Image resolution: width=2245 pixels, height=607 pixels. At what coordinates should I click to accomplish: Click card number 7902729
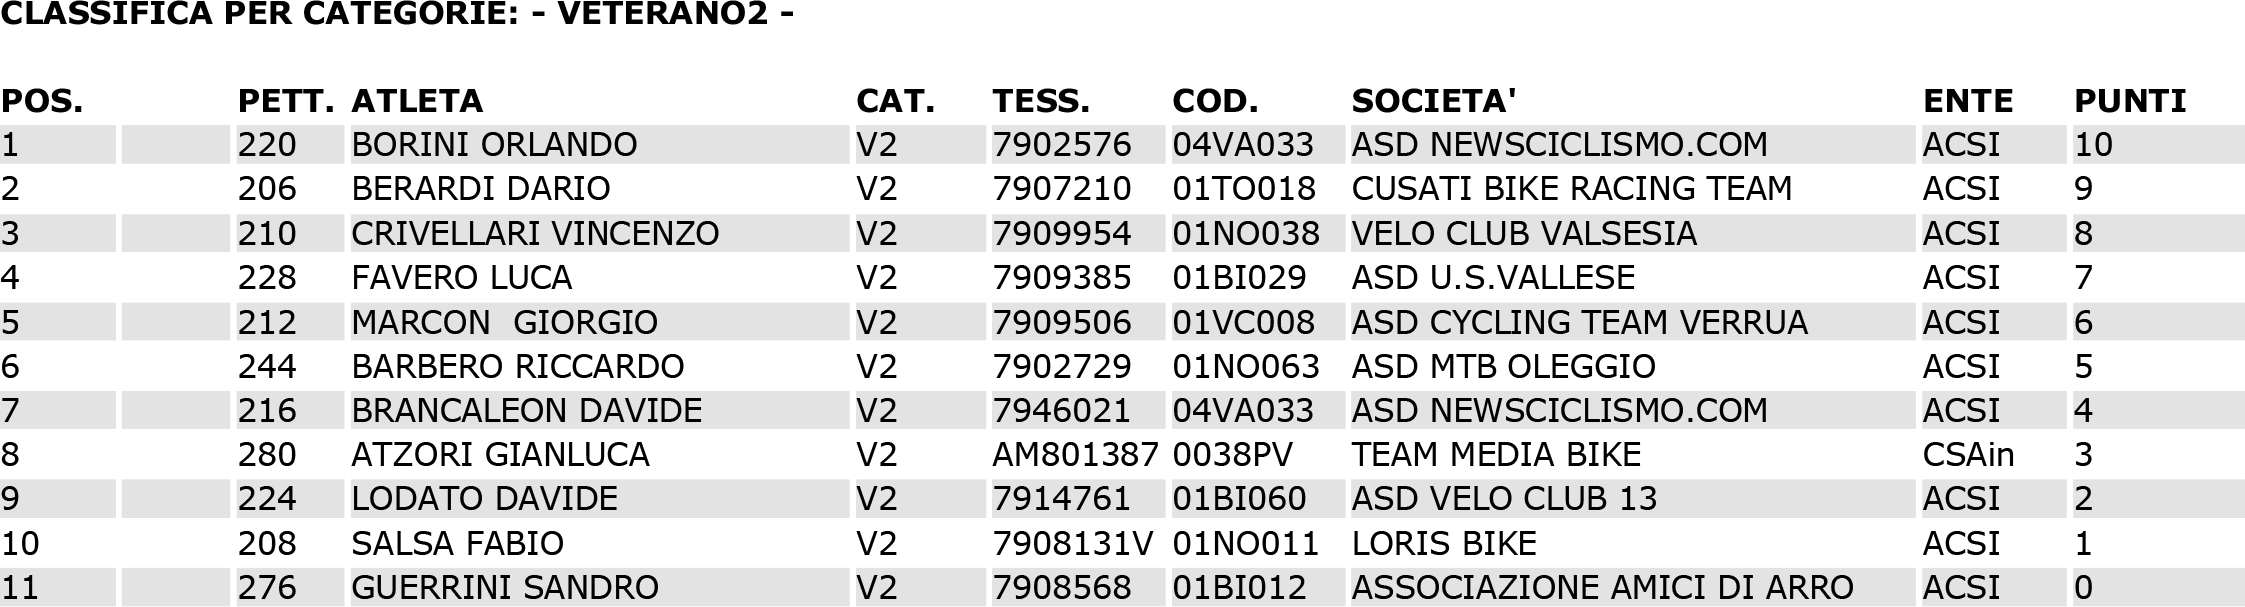[1062, 366]
